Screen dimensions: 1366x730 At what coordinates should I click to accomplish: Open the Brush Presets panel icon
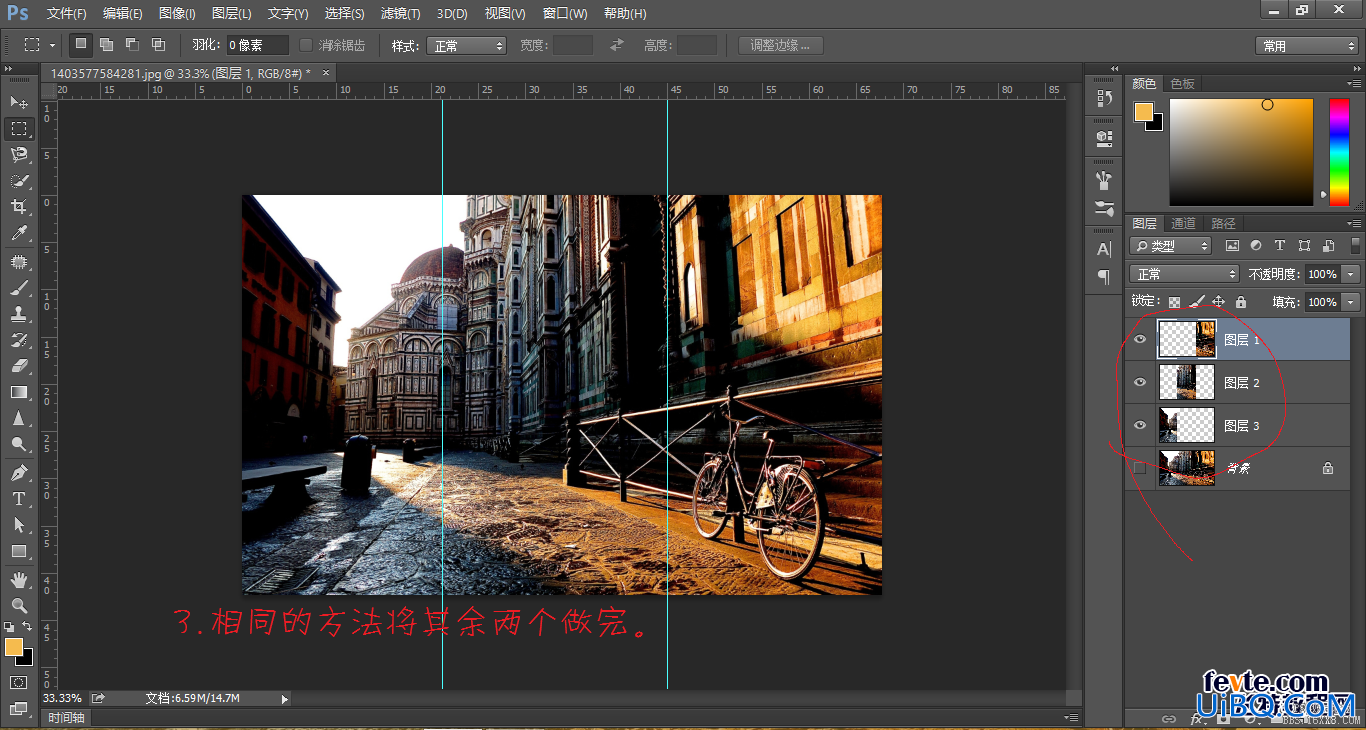(1104, 209)
